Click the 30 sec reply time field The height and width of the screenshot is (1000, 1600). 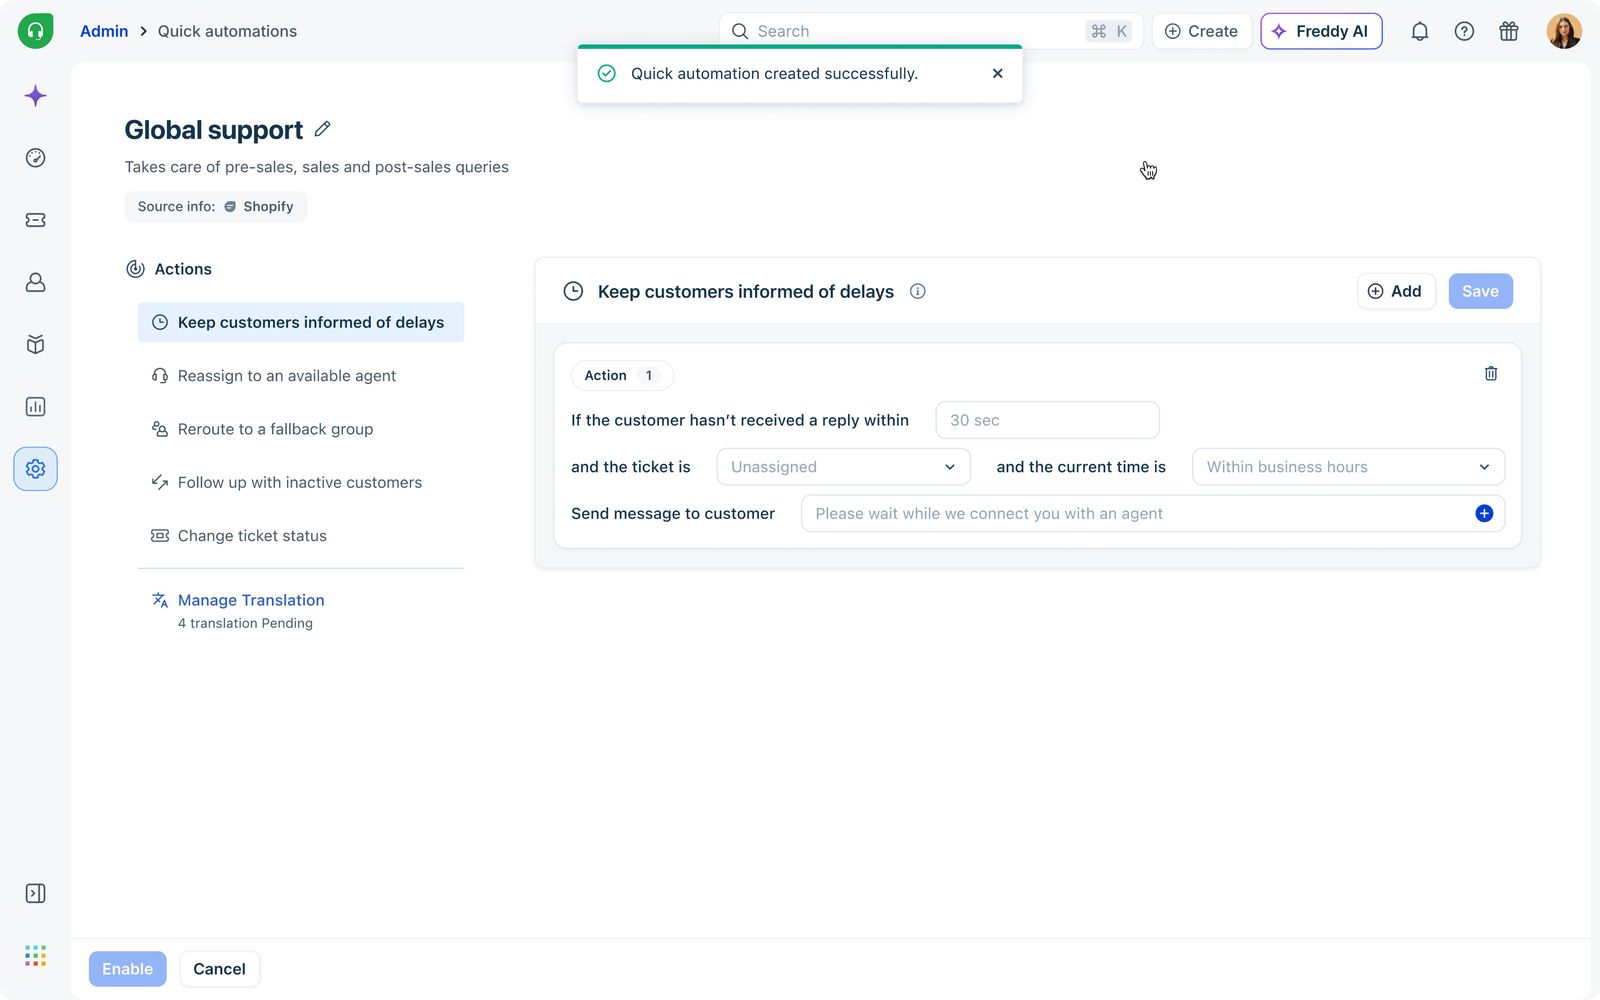point(1047,420)
